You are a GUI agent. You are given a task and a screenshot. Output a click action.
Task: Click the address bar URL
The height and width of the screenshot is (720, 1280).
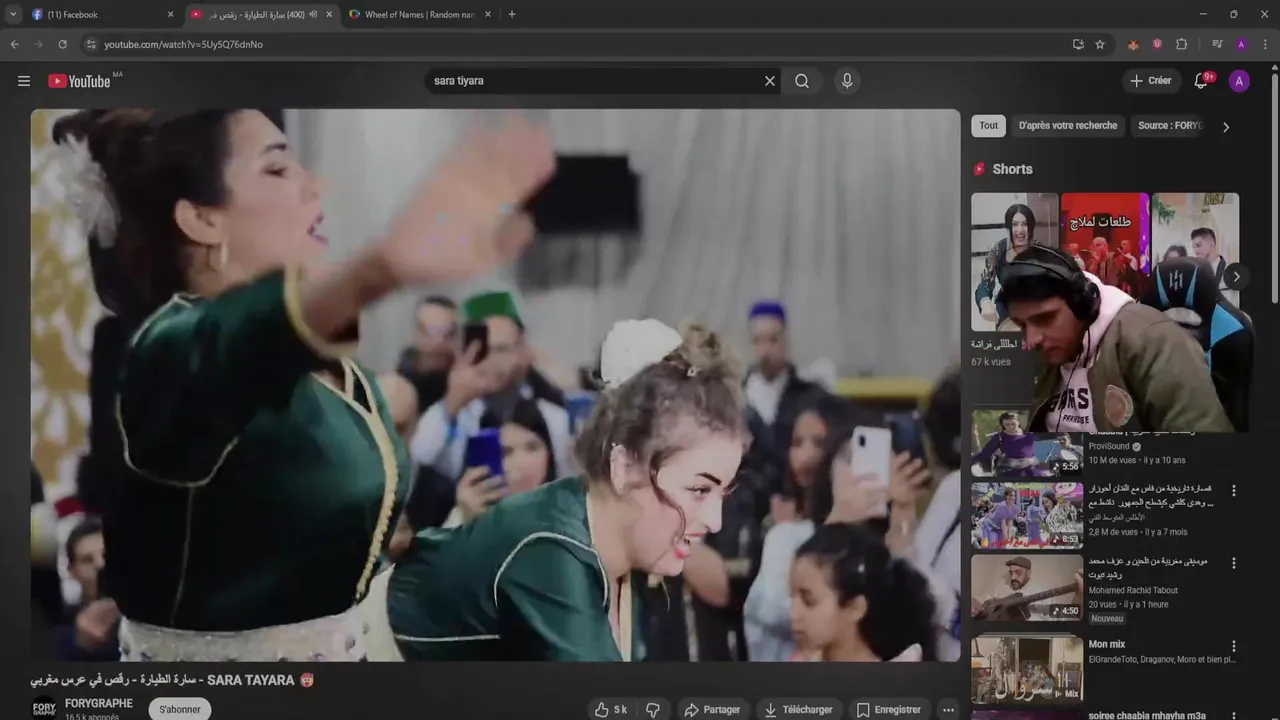[183, 44]
